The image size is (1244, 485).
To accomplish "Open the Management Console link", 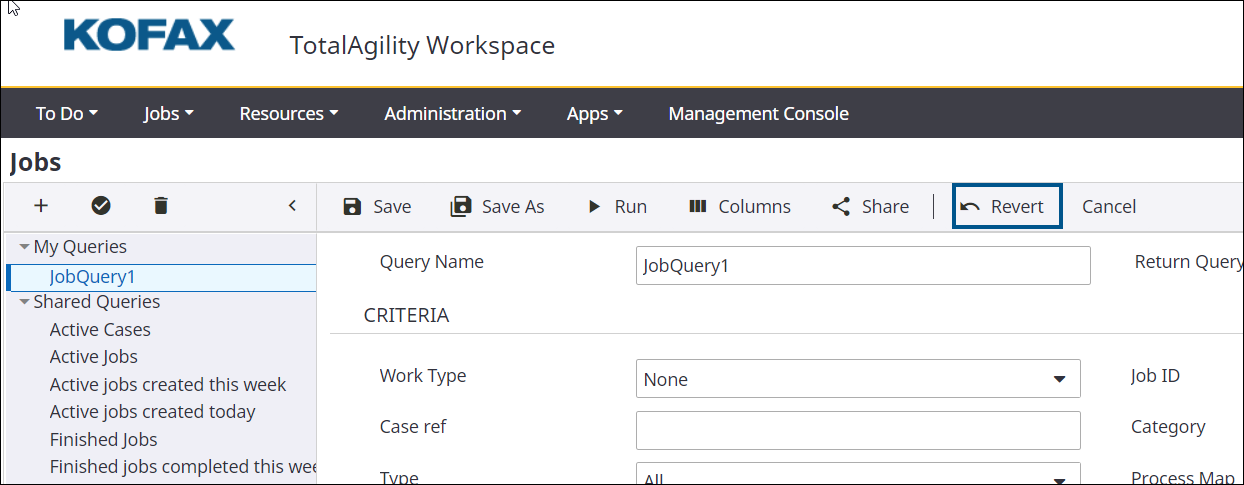I will [x=758, y=114].
